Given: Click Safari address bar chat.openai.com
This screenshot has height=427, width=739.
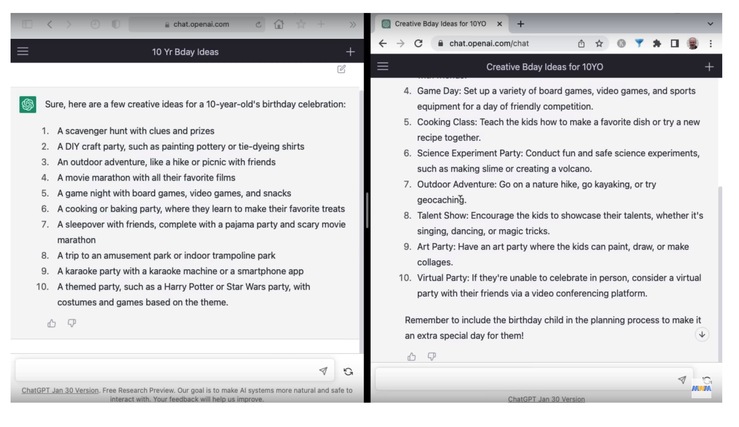Looking at the screenshot, I should tap(197, 25).
